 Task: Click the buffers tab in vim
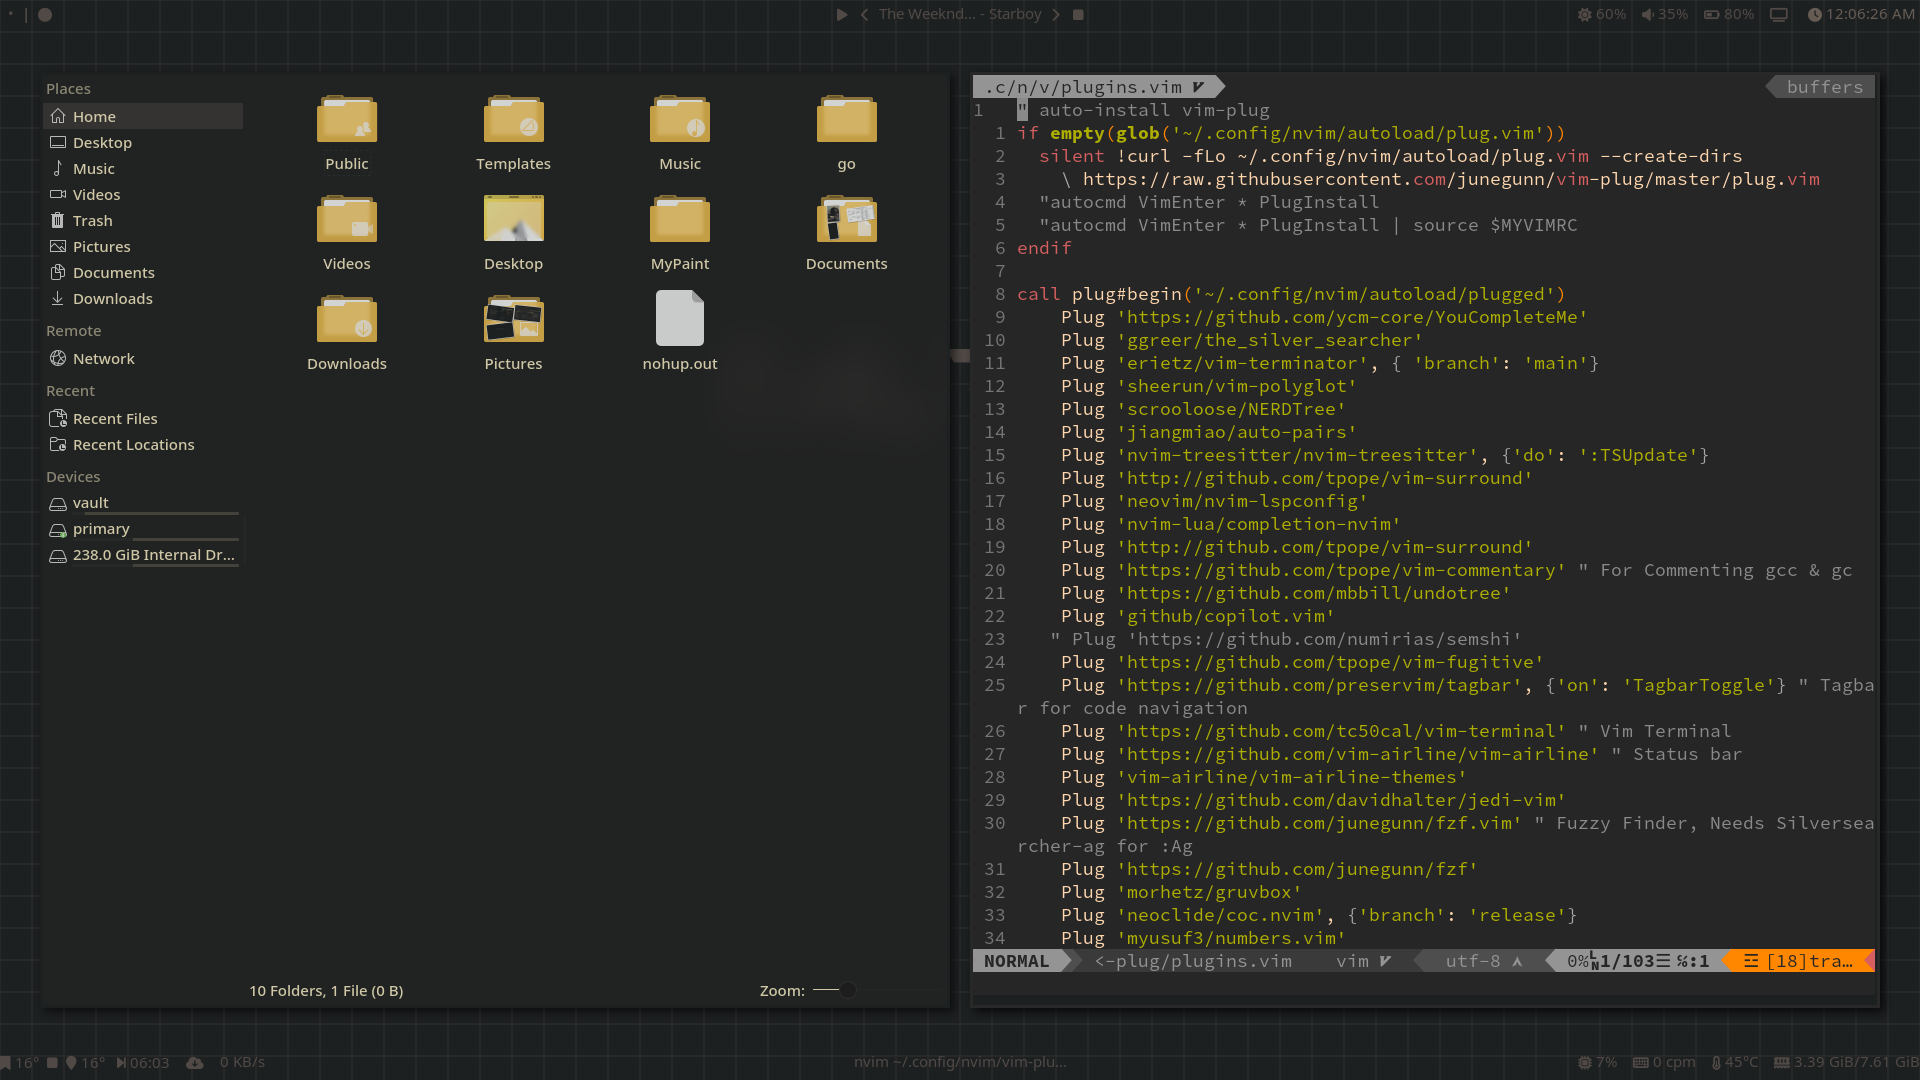(x=1824, y=88)
